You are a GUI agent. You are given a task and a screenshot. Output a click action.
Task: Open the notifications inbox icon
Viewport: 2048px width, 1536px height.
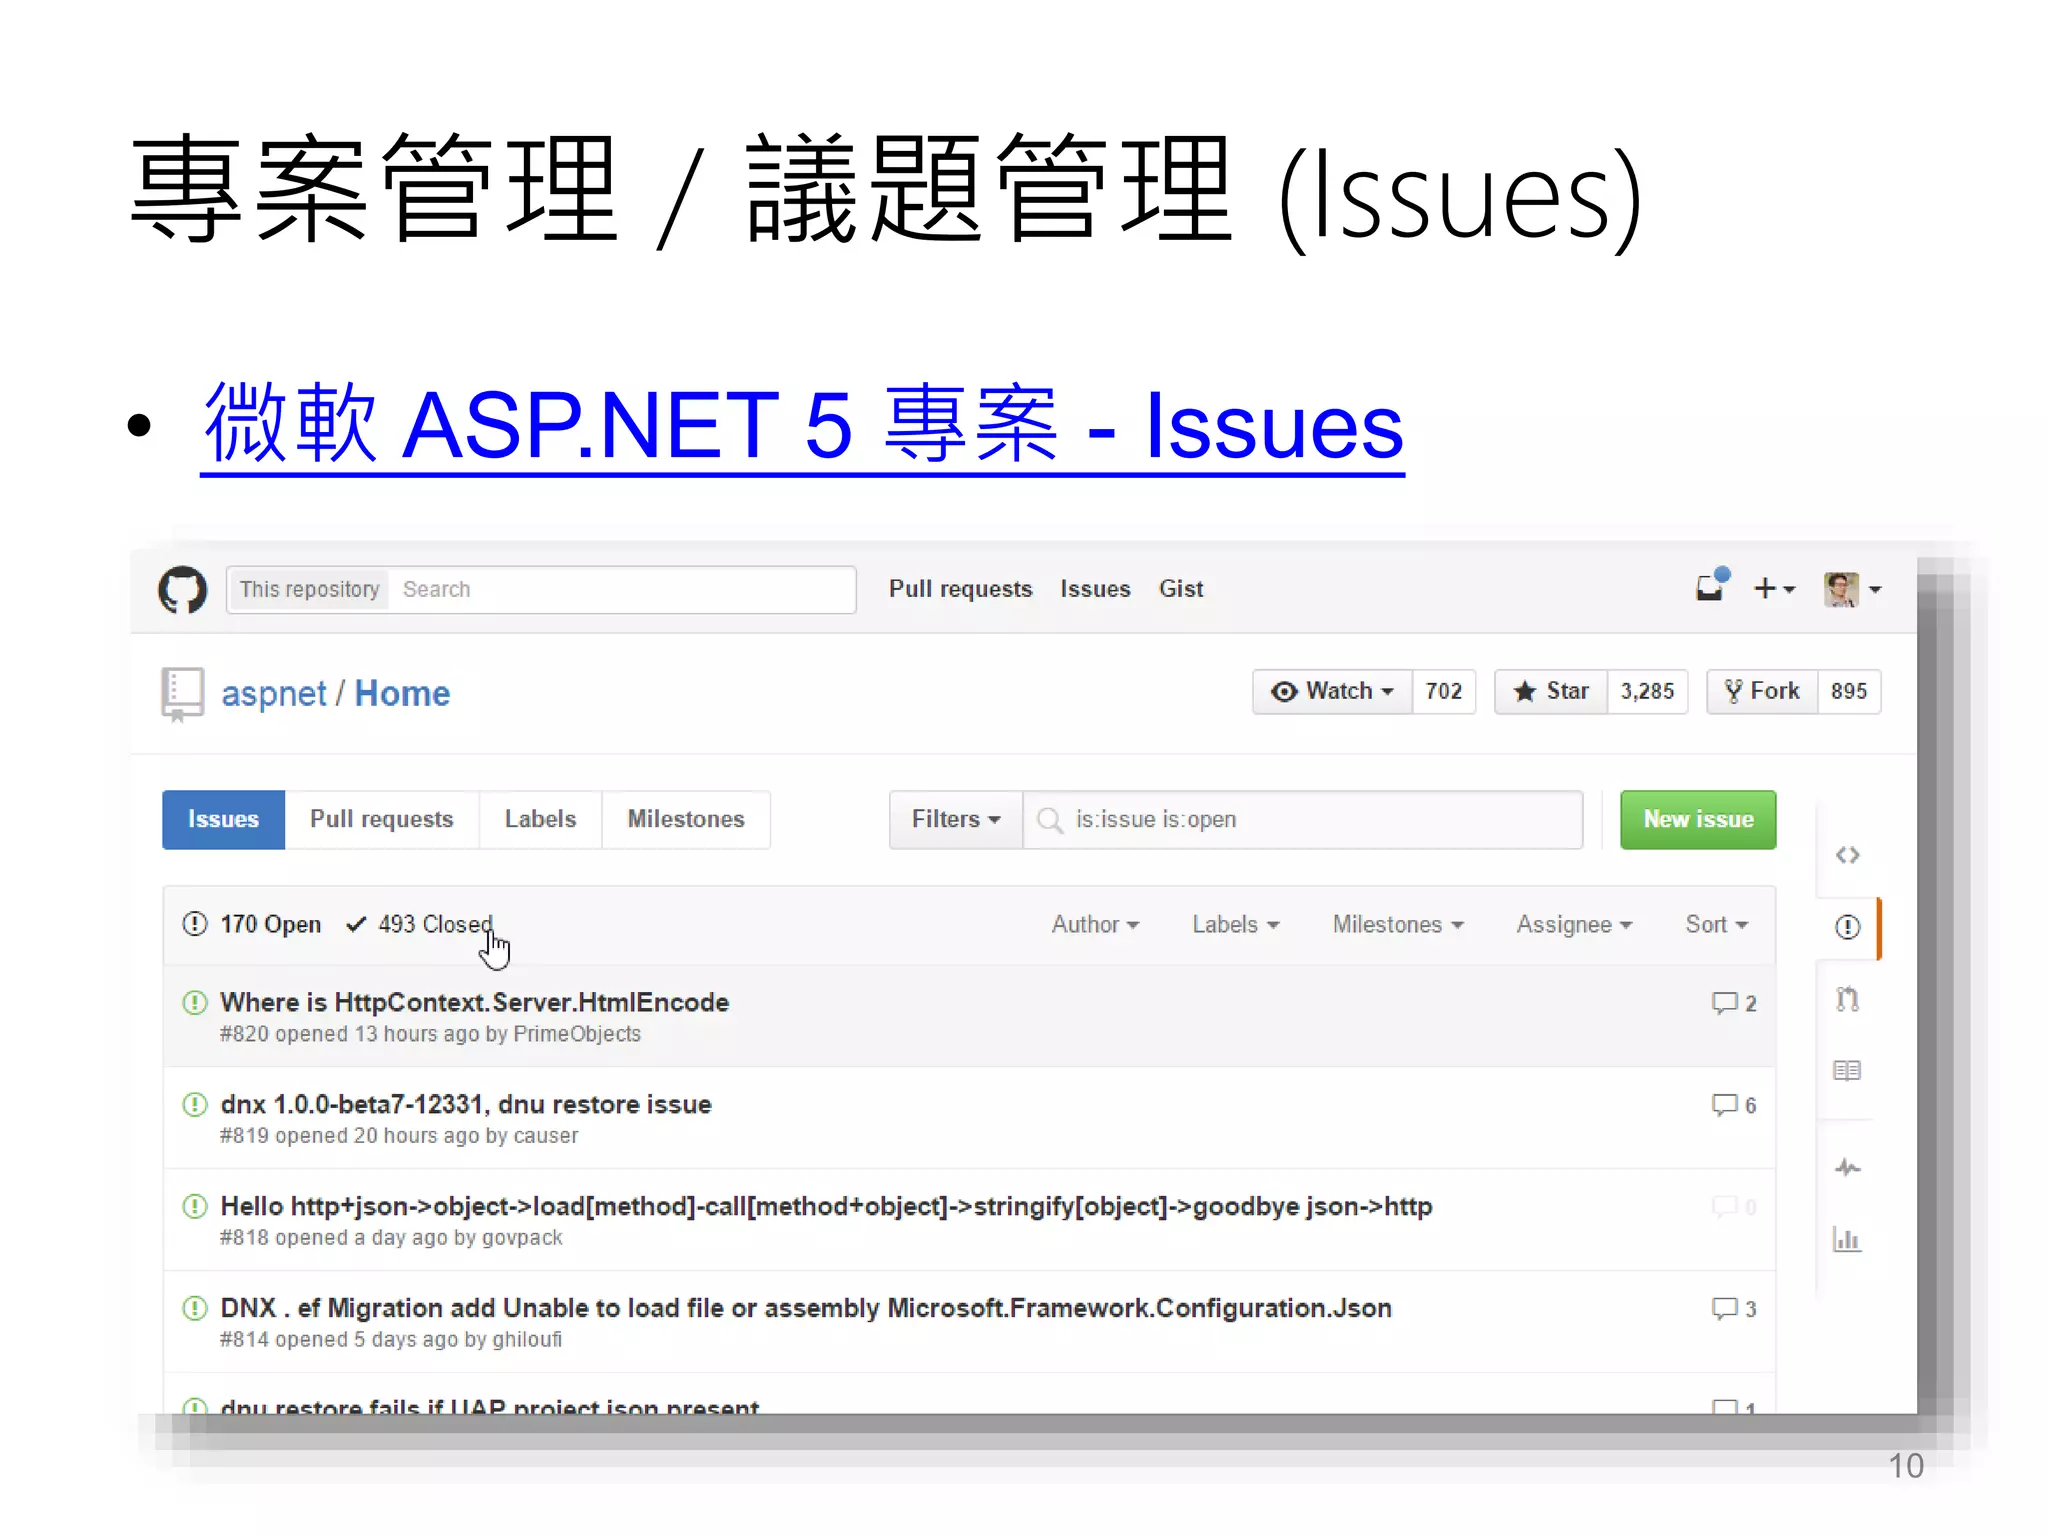tap(1712, 586)
